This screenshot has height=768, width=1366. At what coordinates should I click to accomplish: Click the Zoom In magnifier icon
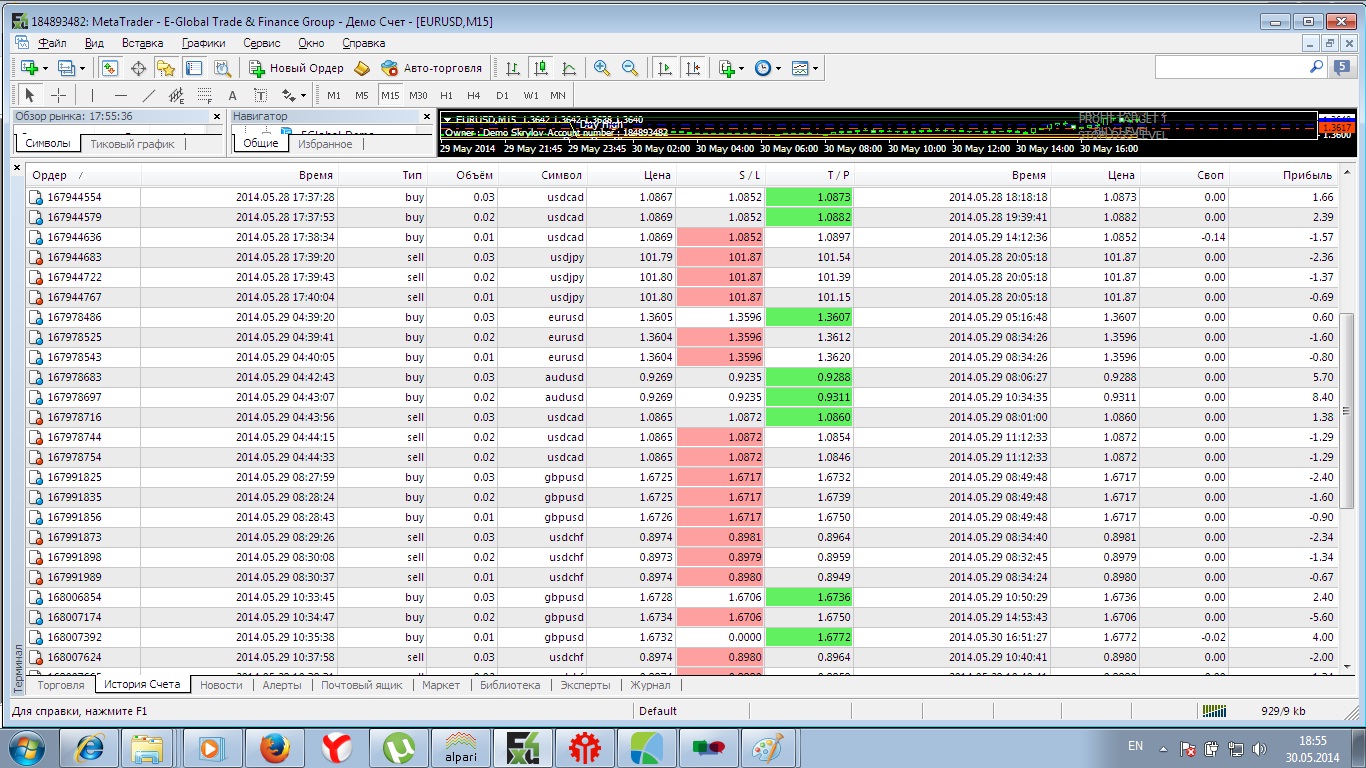(x=602, y=68)
